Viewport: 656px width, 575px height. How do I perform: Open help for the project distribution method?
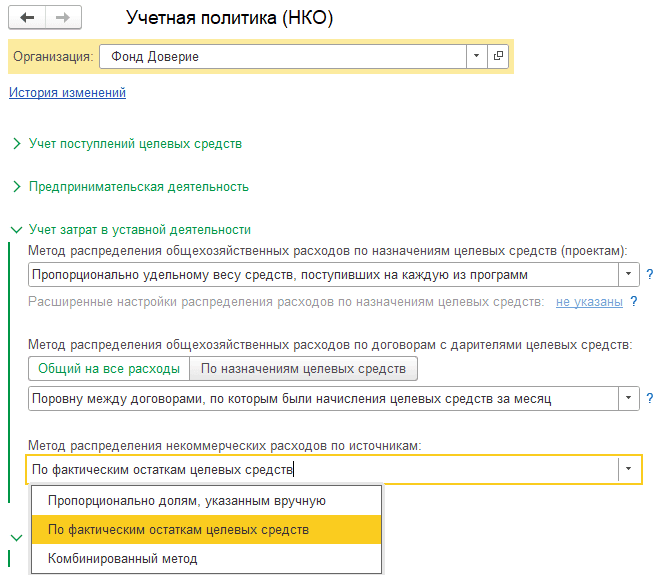(x=649, y=274)
